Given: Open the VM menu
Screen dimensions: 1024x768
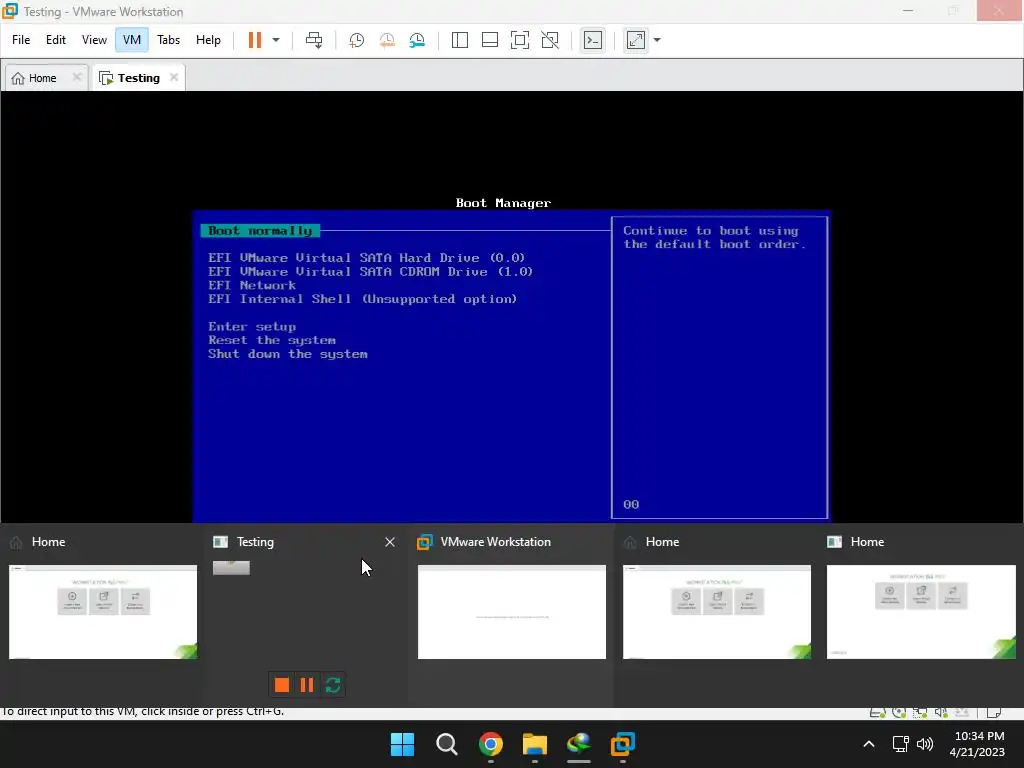Looking at the screenshot, I should click(x=132, y=40).
